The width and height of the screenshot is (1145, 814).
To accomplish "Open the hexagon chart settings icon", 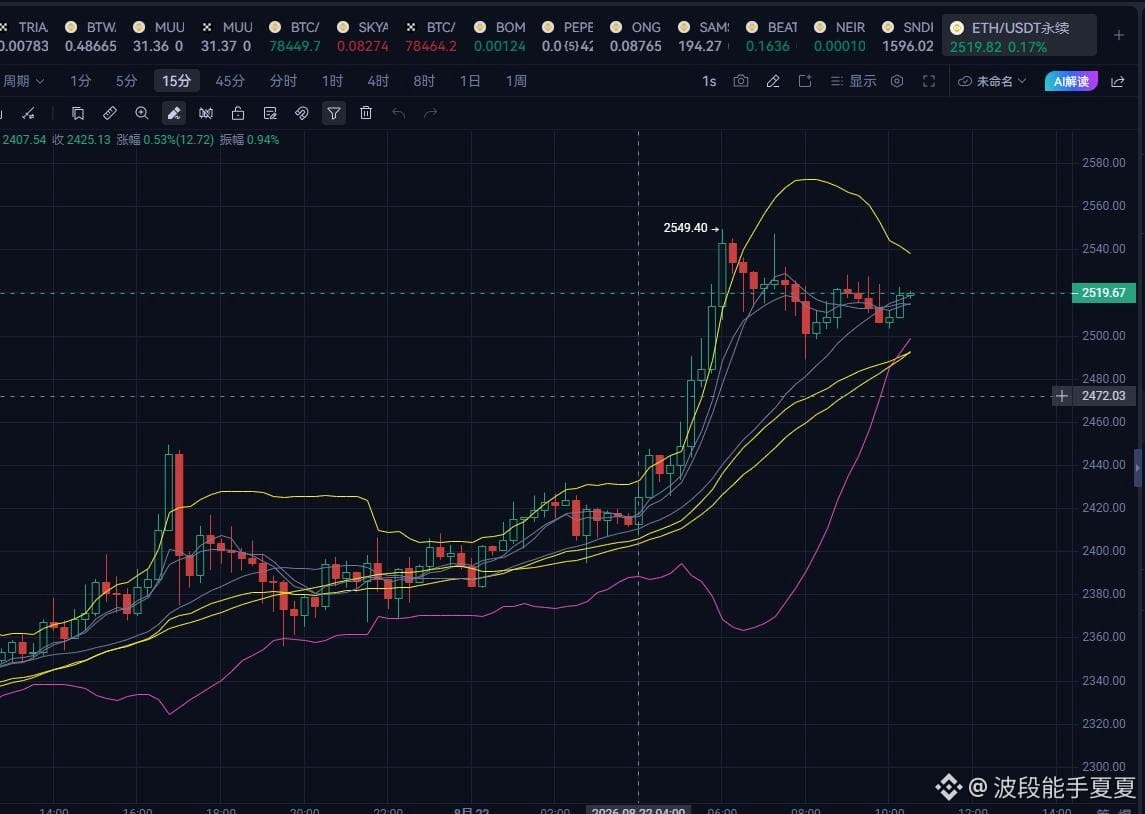I will [x=897, y=81].
